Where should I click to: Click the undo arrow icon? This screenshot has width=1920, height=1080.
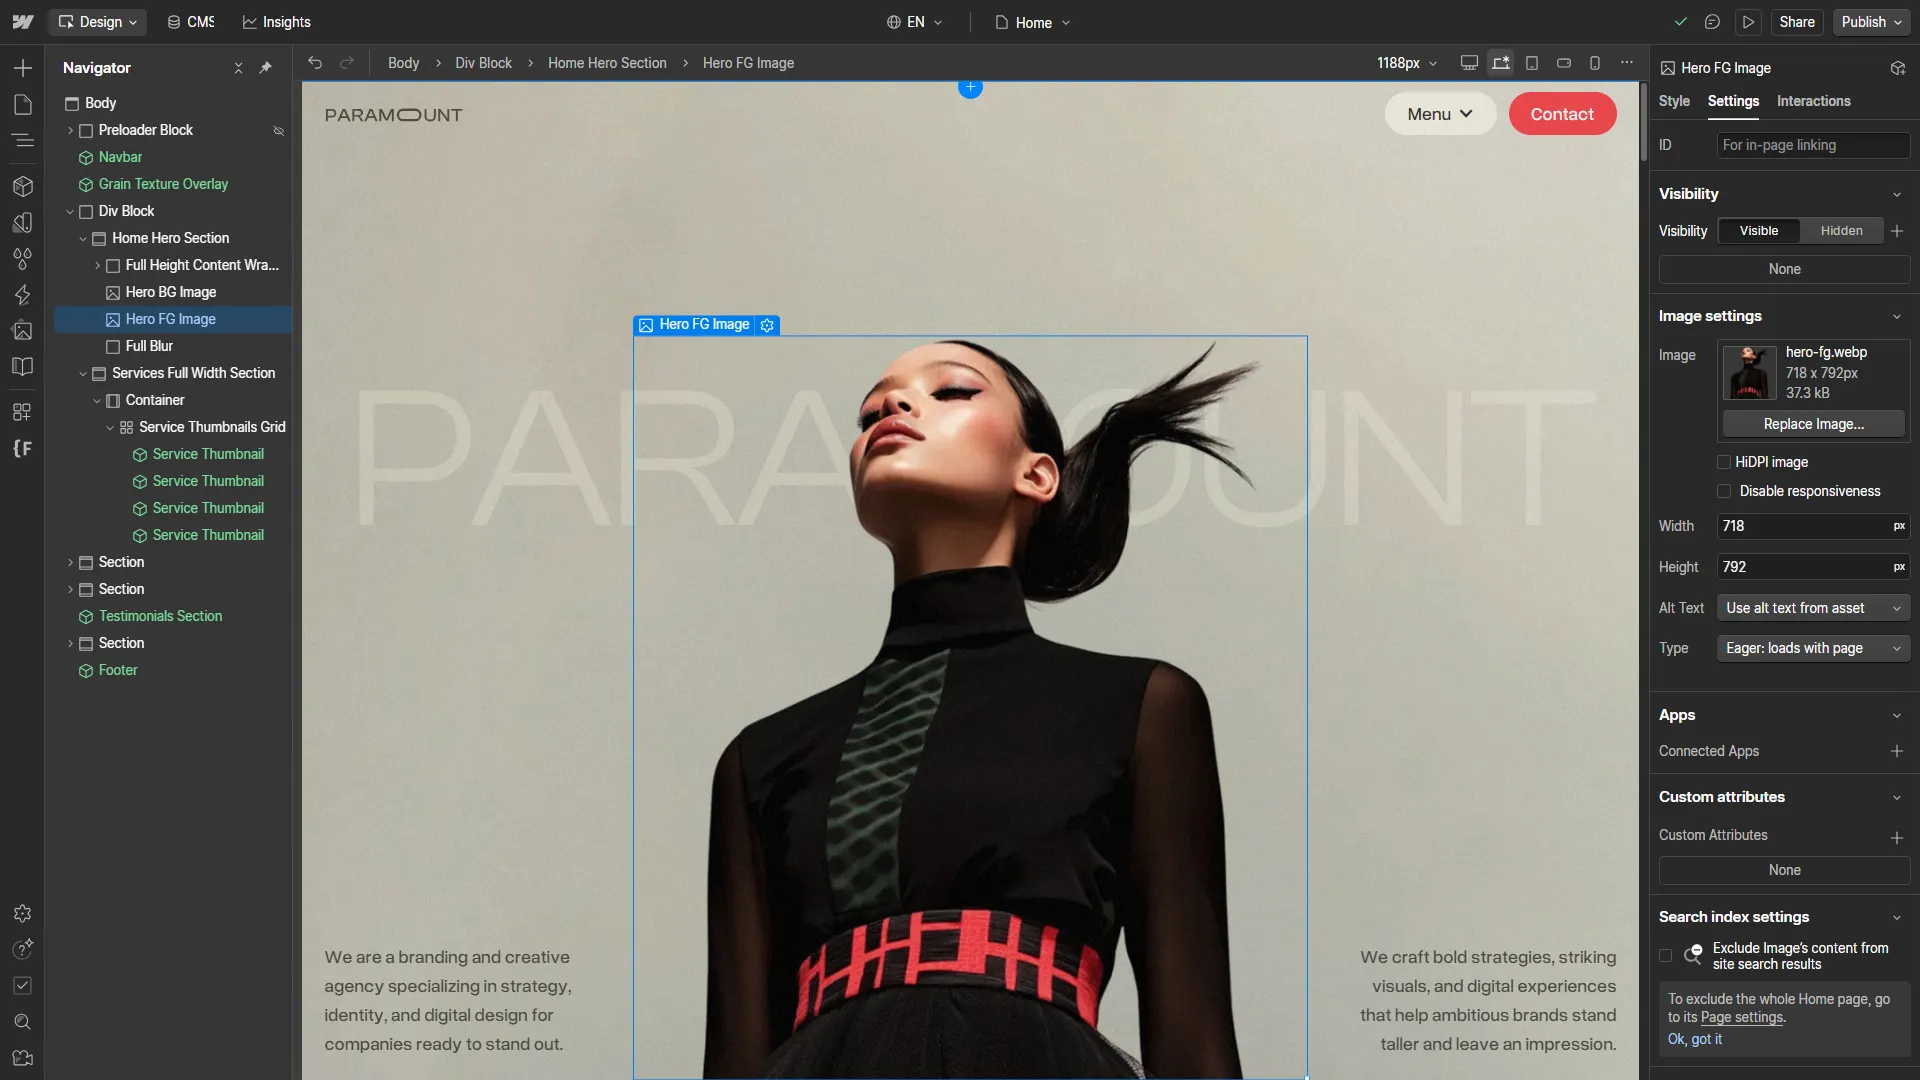pos(315,63)
